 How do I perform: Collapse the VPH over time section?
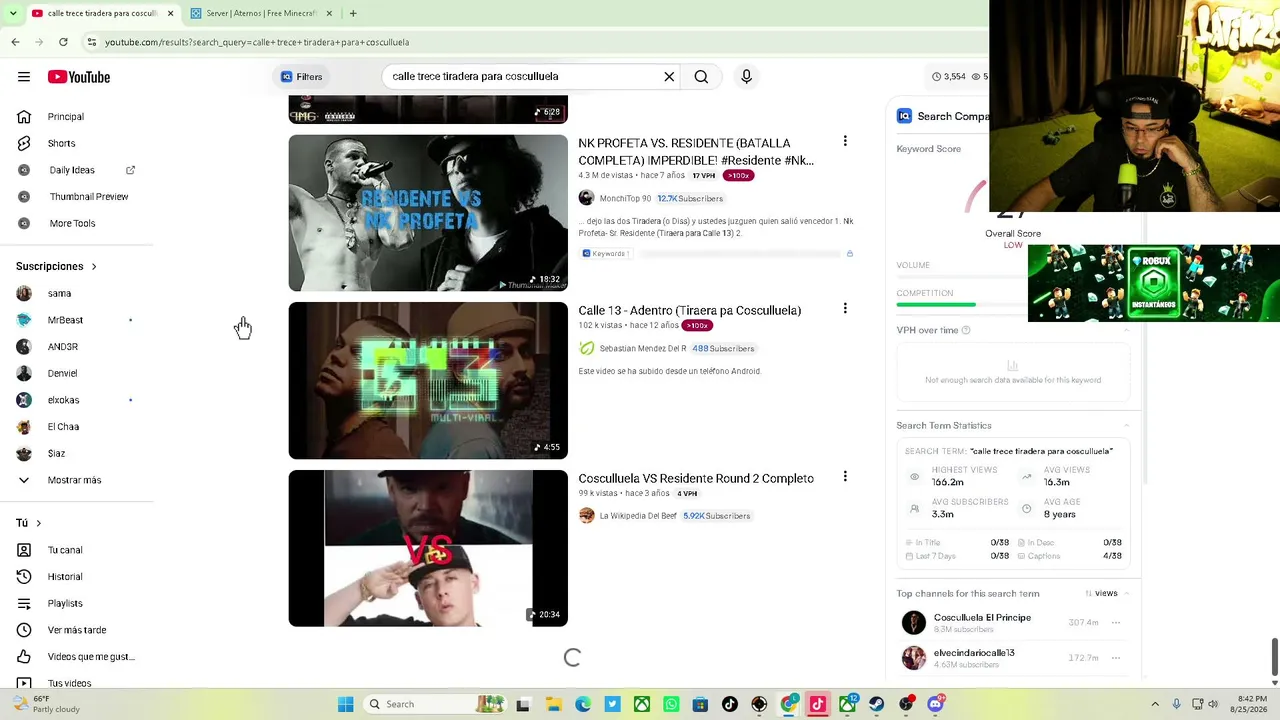(1127, 330)
